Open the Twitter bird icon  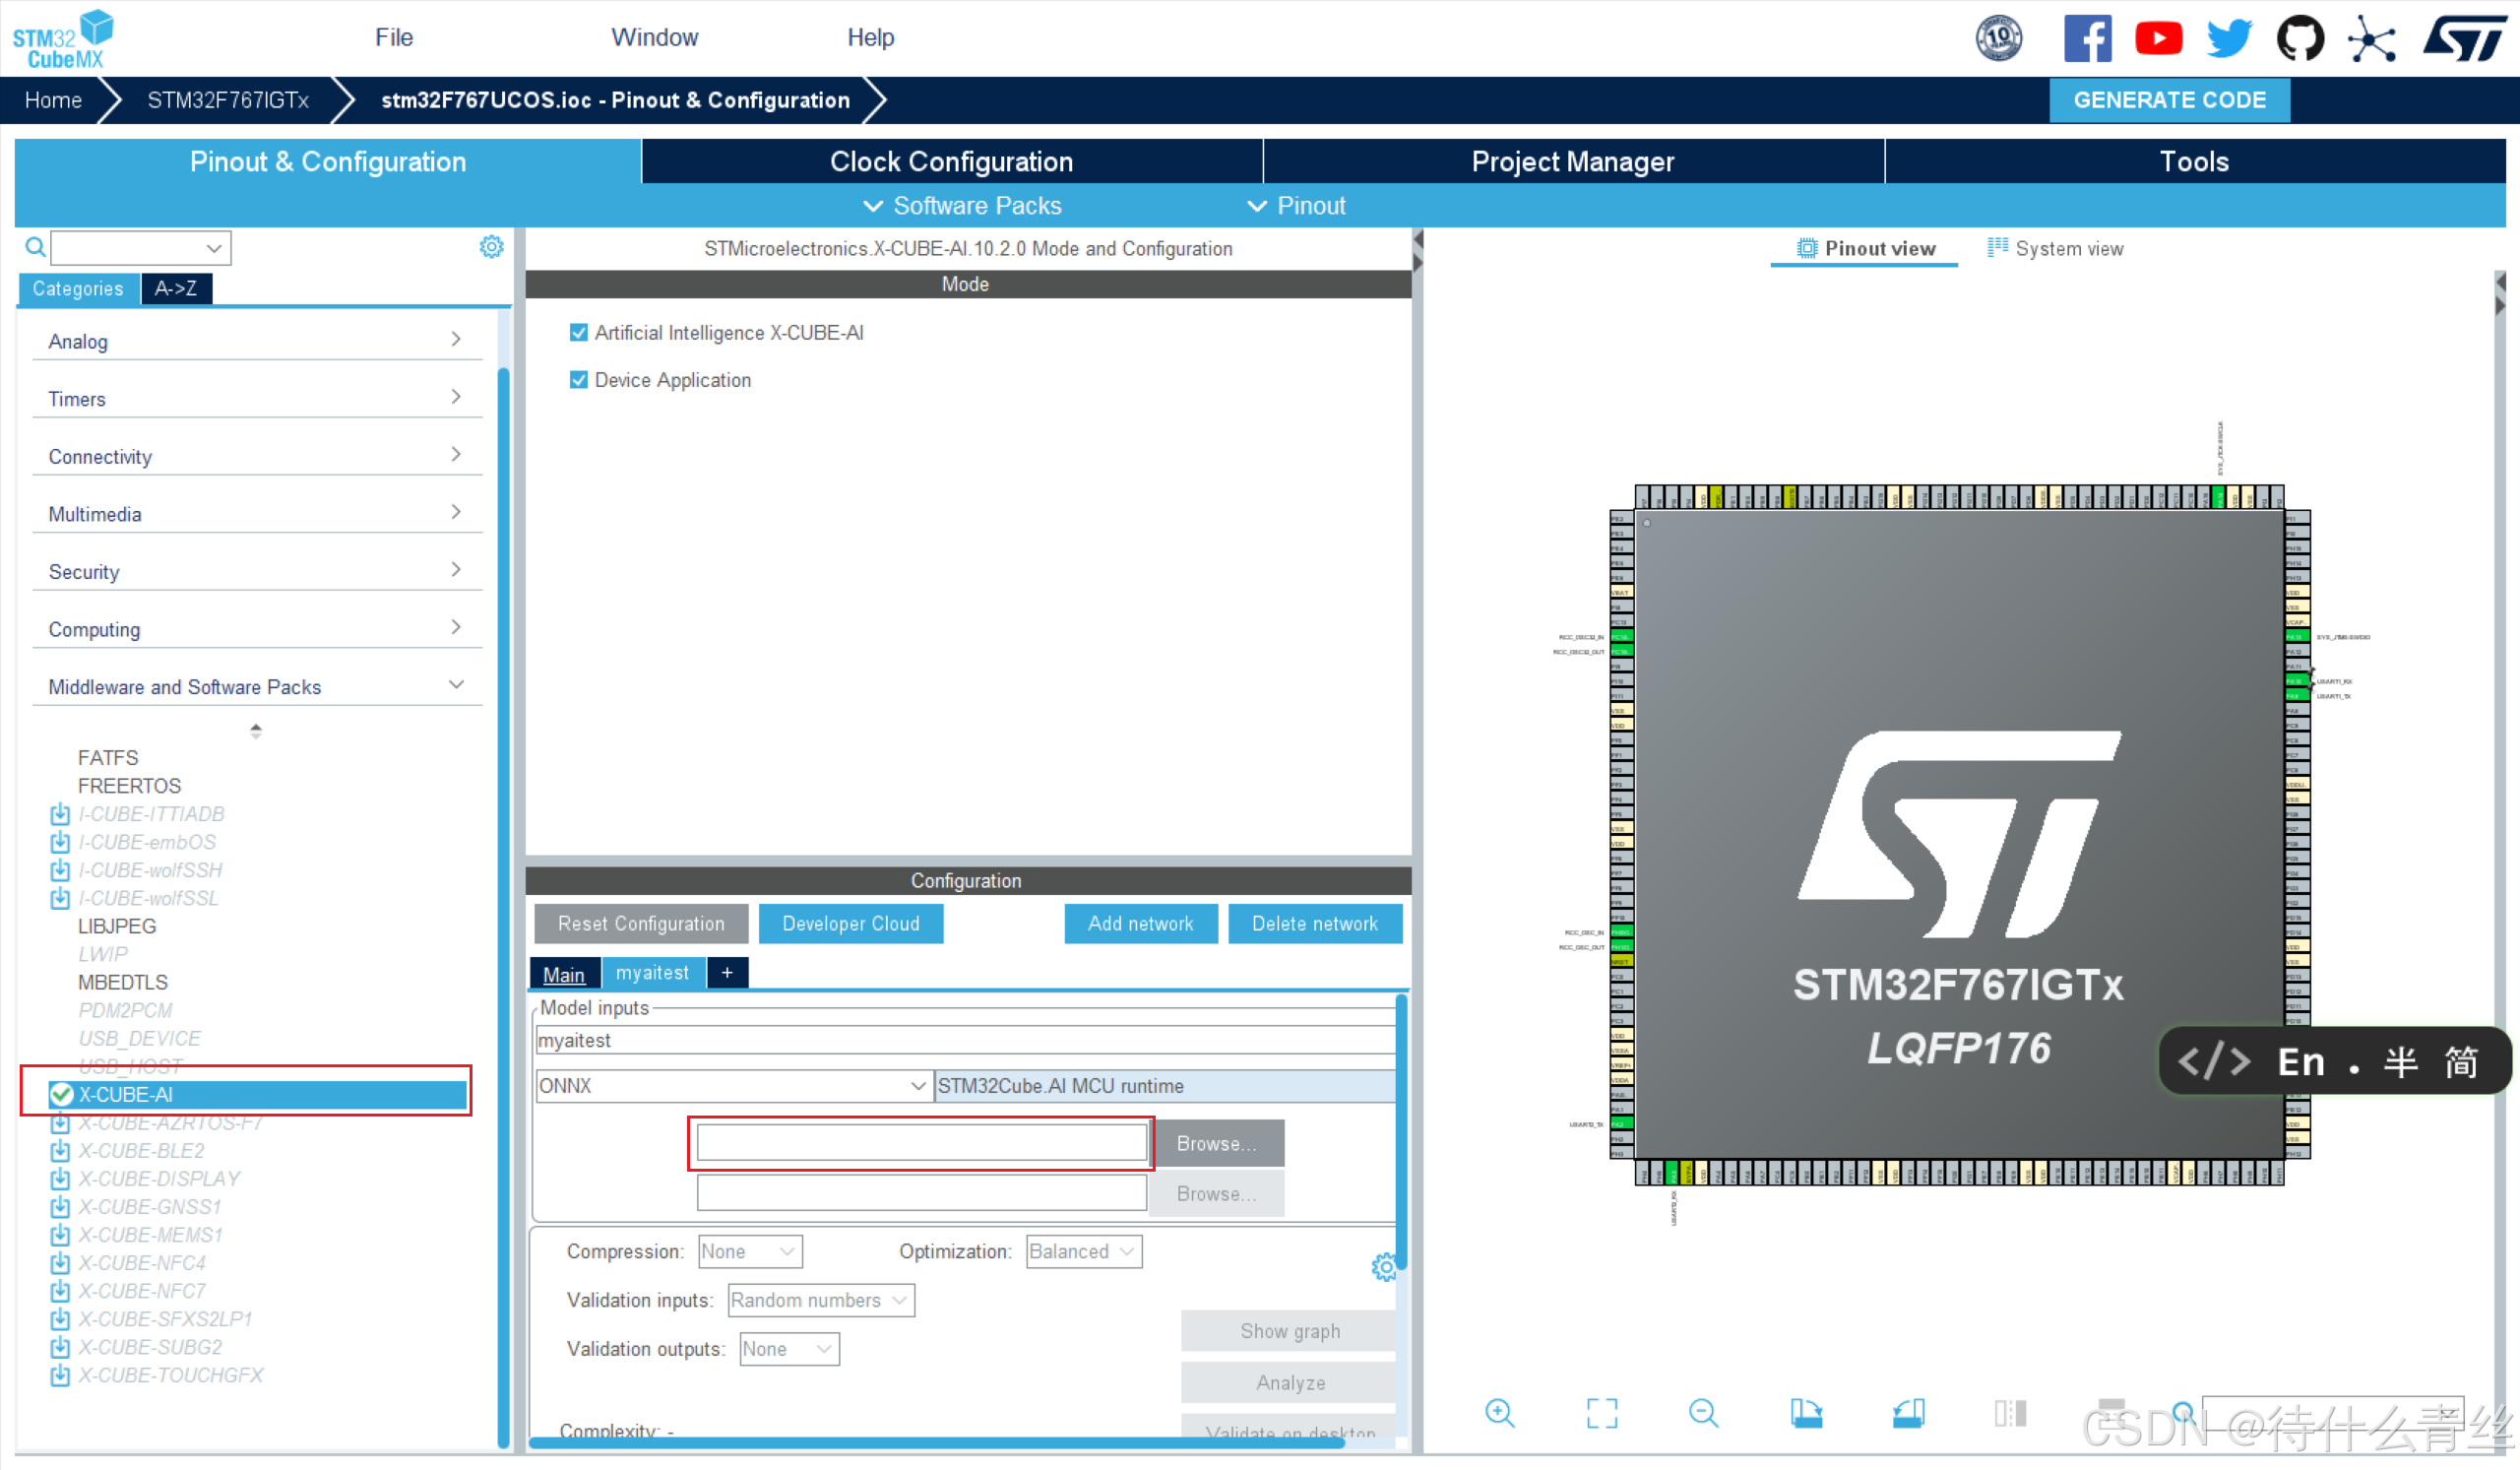coord(2229,38)
